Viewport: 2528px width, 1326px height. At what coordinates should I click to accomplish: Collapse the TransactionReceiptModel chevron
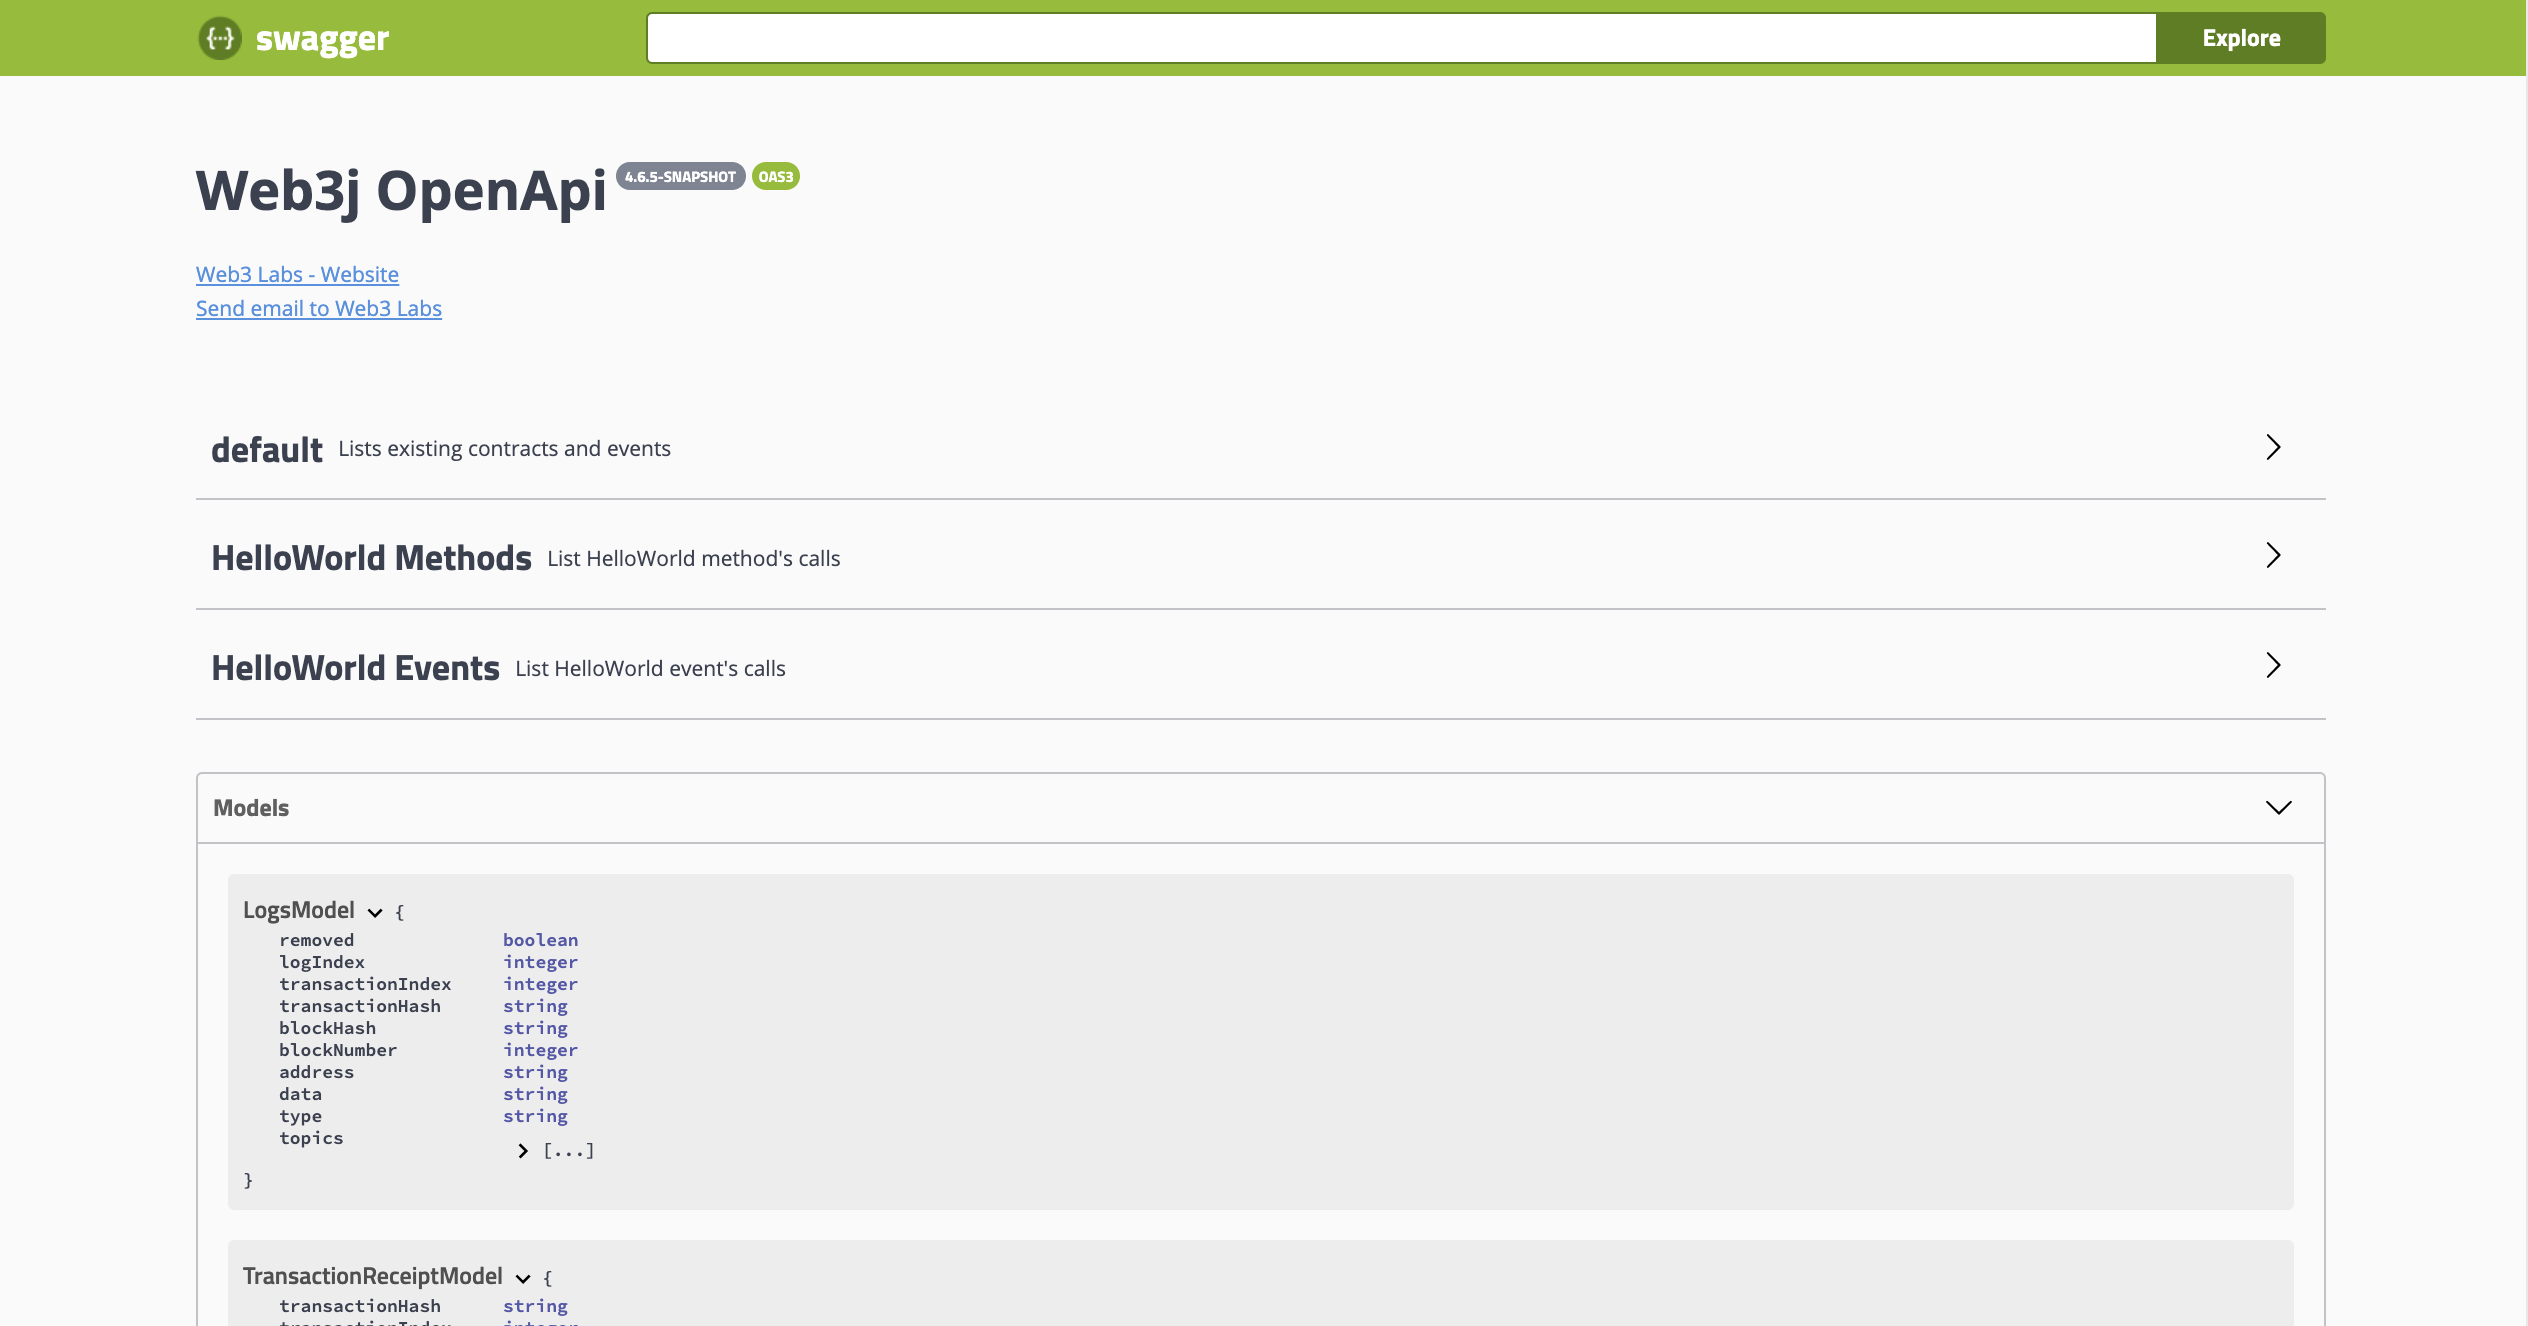point(523,1278)
